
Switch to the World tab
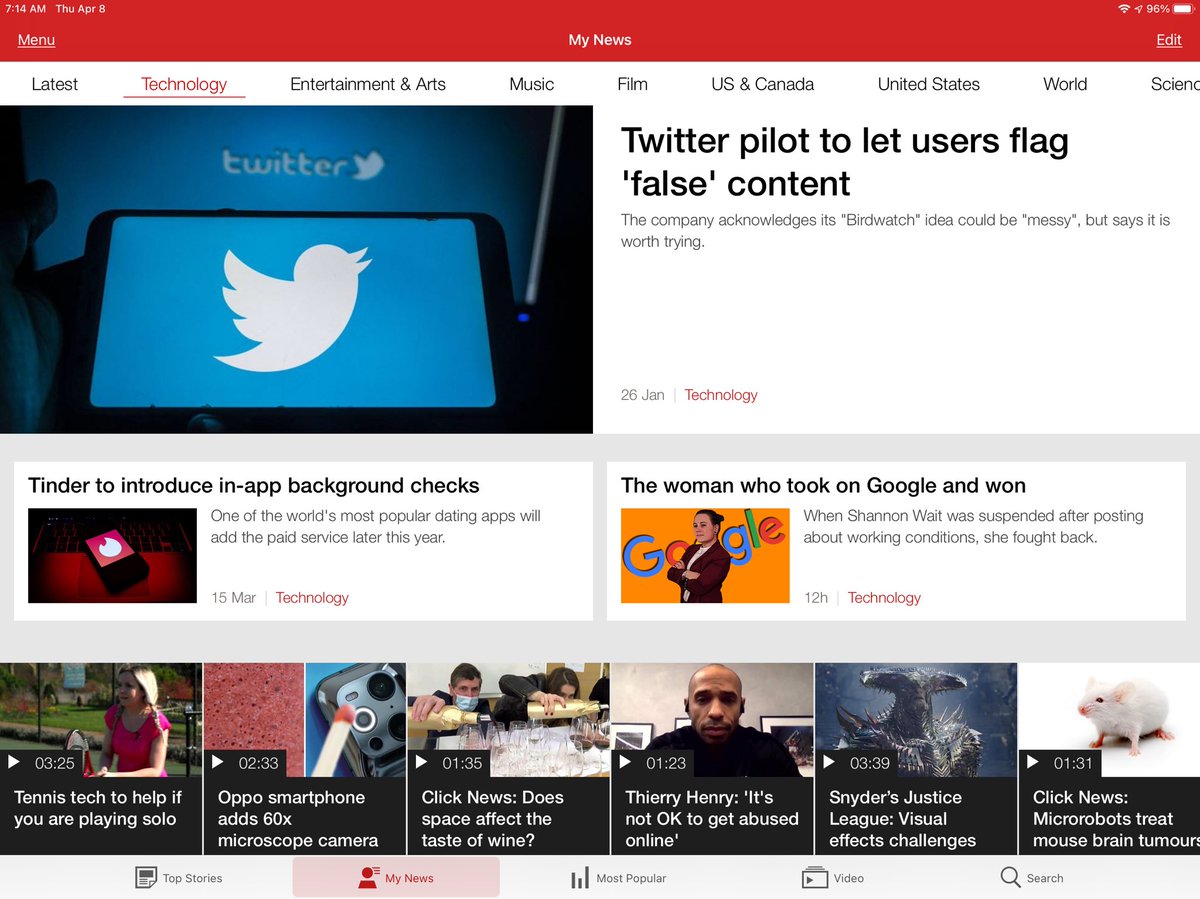[x=1065, y=84]
